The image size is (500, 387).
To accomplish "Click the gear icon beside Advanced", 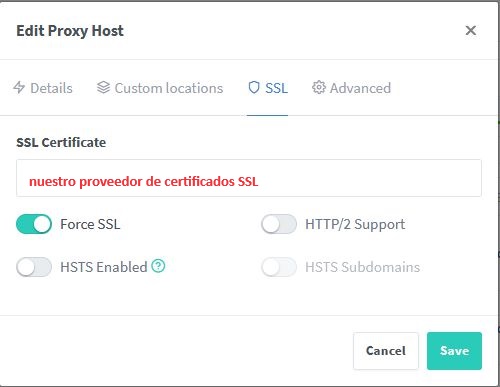I will point(319,88).
